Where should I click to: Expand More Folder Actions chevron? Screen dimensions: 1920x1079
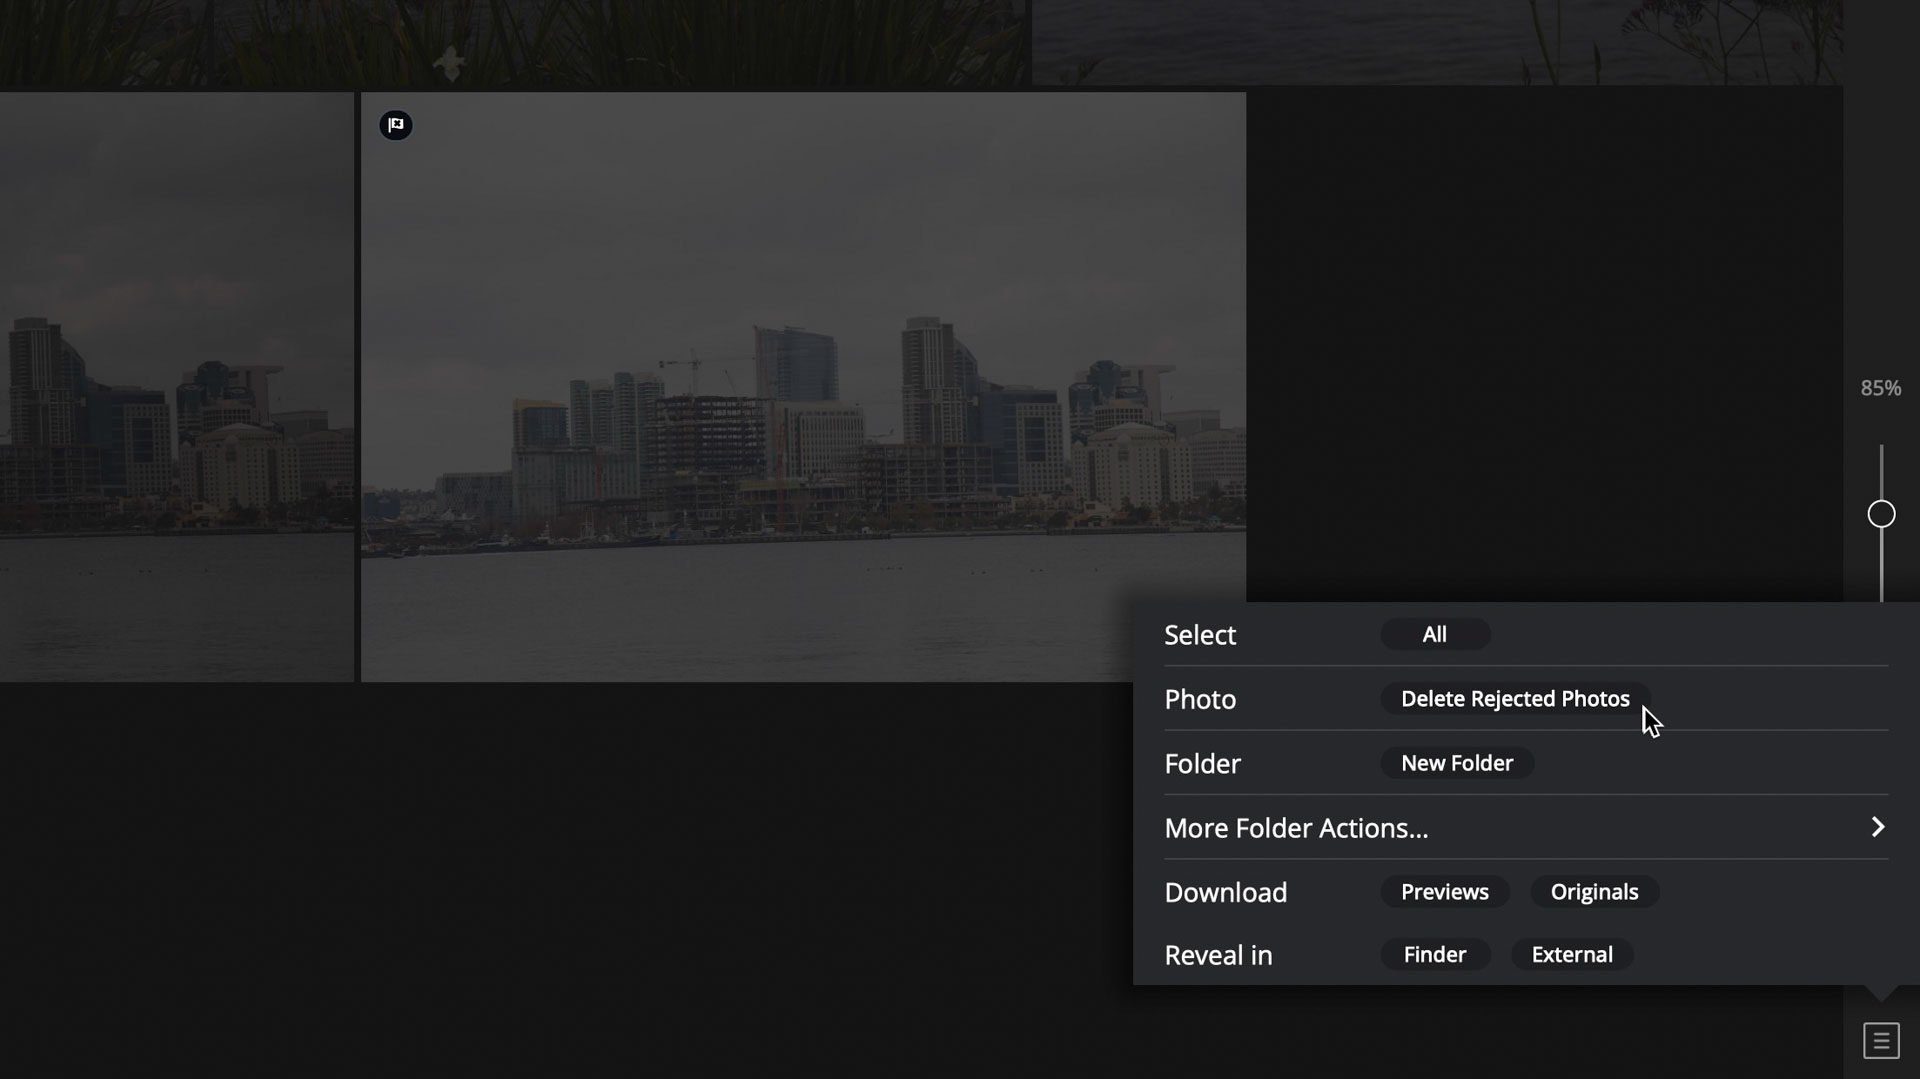point(1877,827)
